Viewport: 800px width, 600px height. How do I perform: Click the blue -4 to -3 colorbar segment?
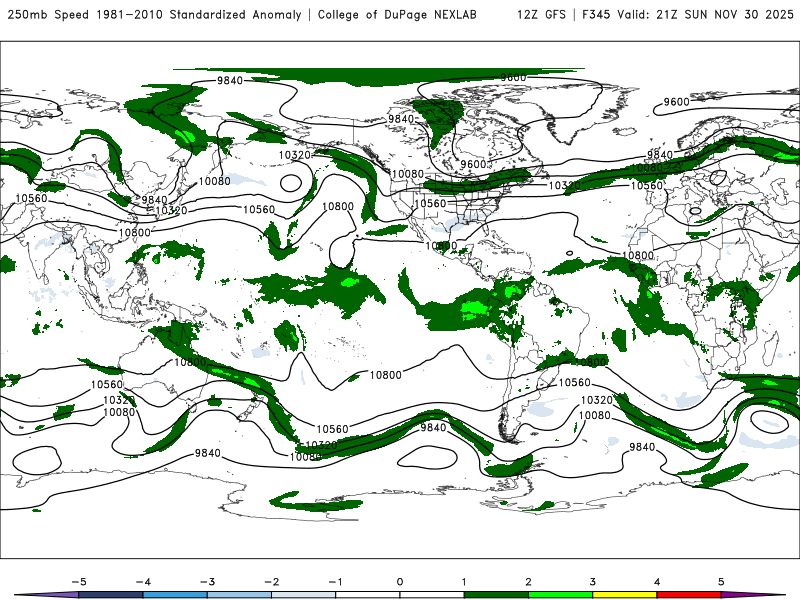[175, 595]
